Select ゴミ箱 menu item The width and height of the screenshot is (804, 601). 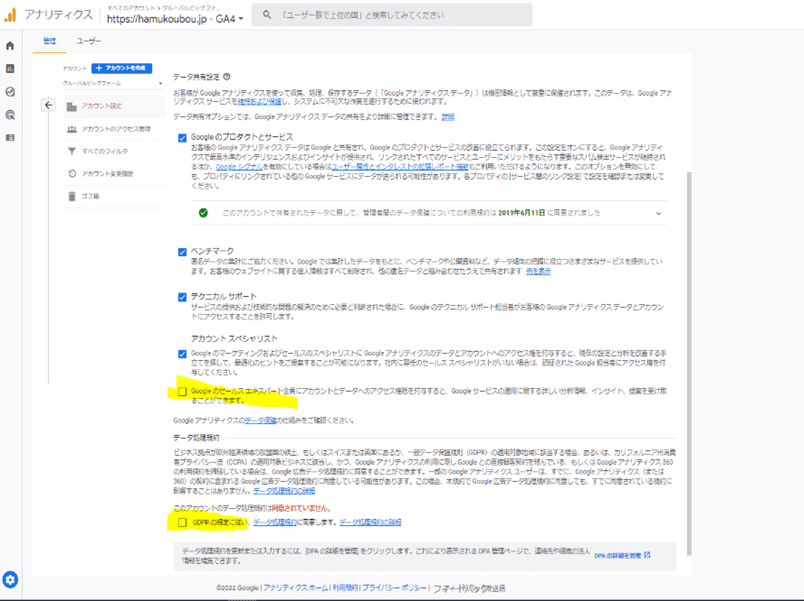114,196
